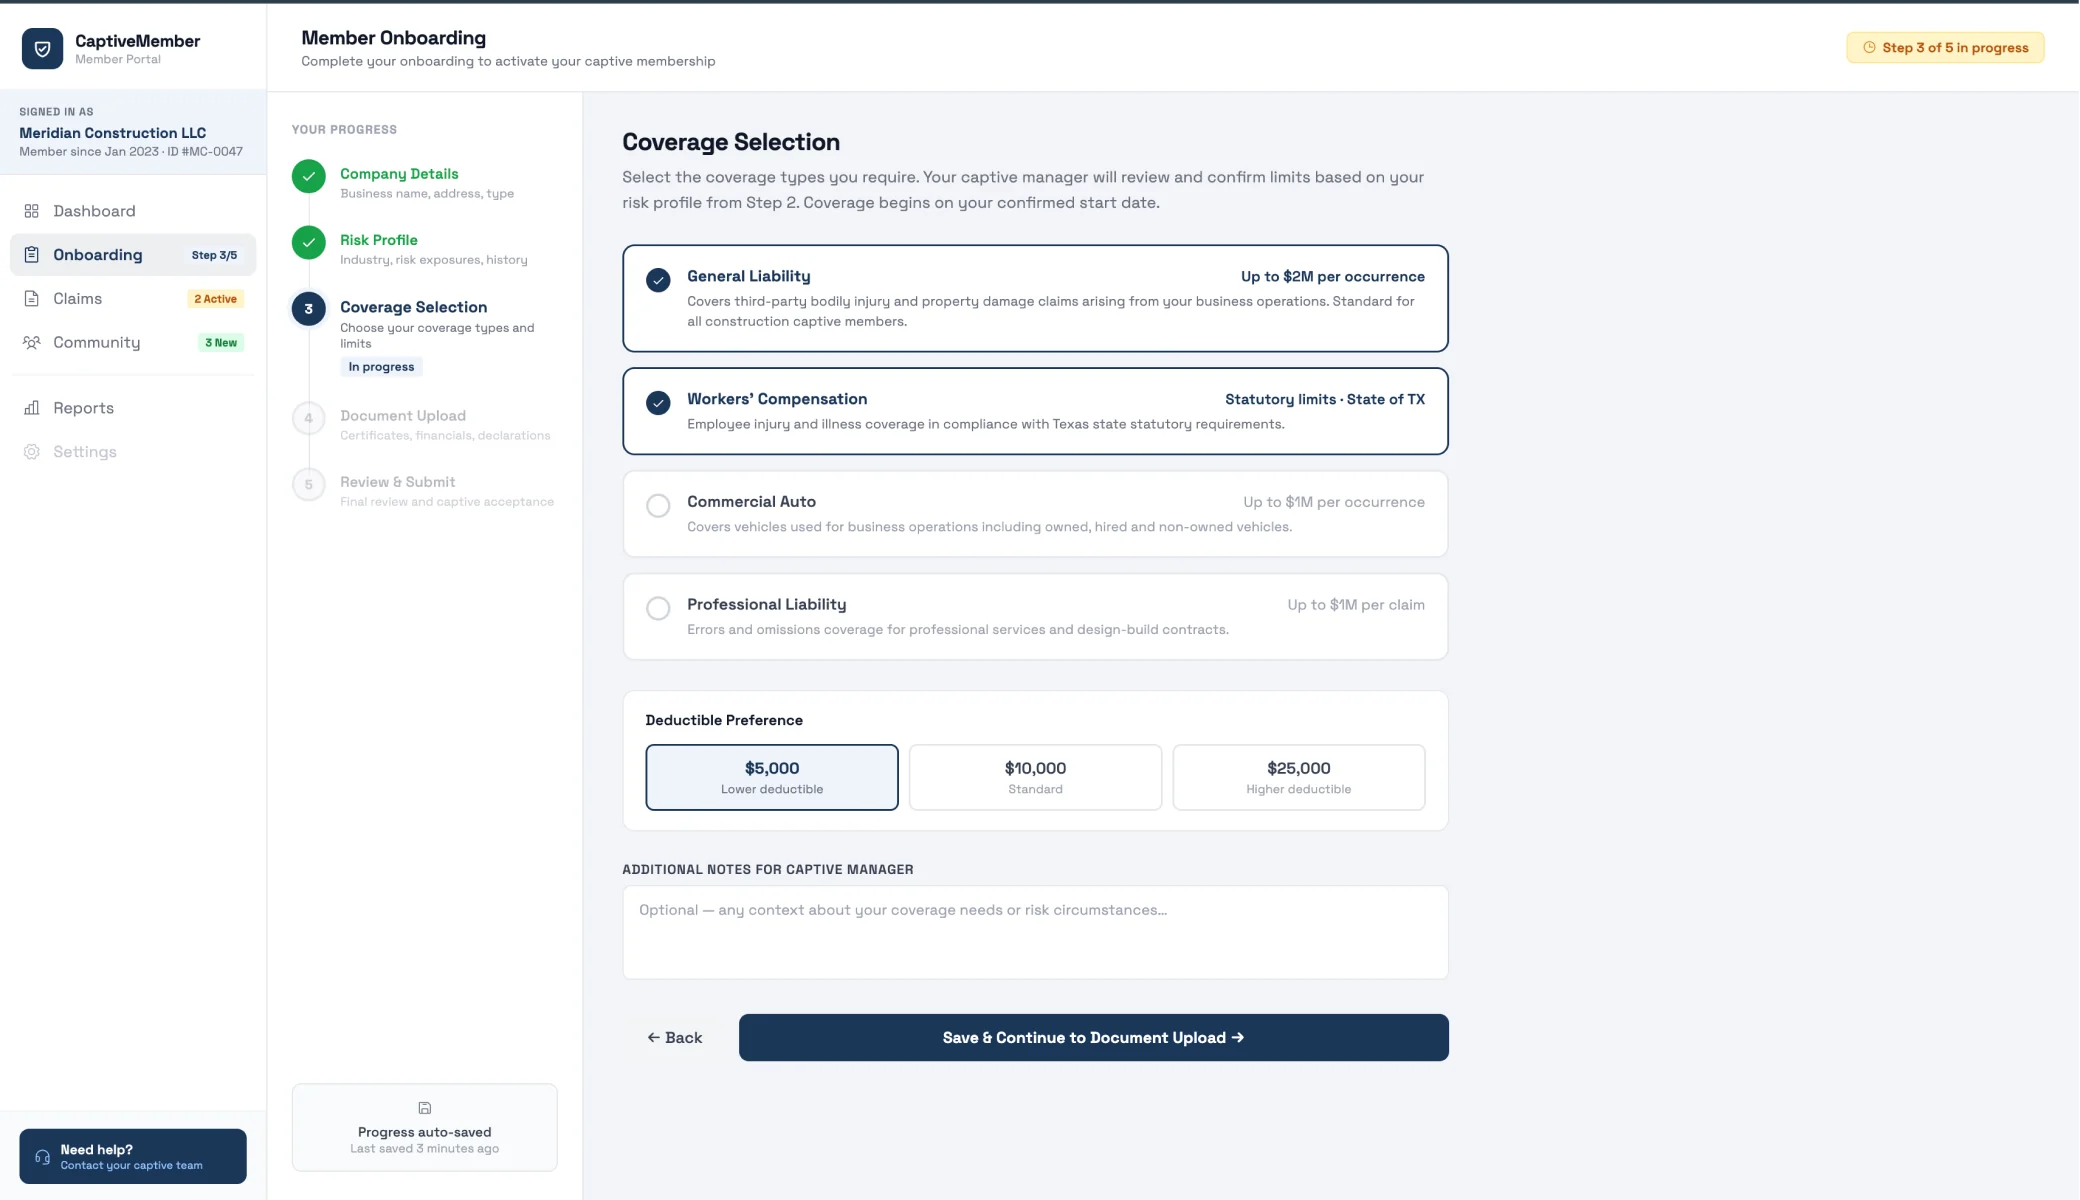The image size is (2080, 1200).
Task: Open Settings in the sidebar
Action: pos(133,452)
